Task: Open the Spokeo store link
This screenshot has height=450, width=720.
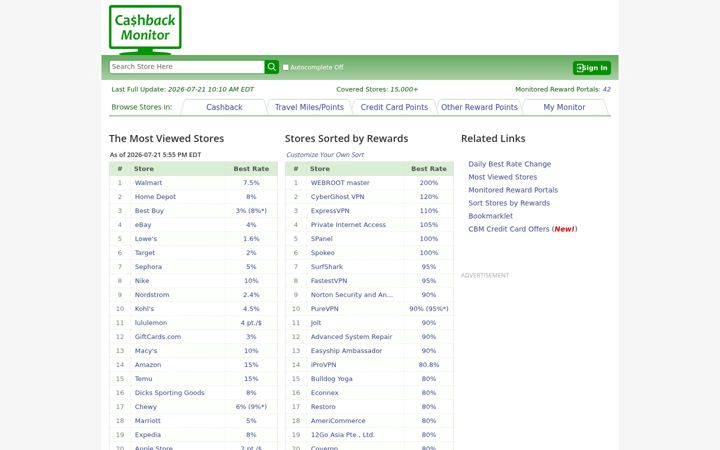Action: tap(322, 253)
